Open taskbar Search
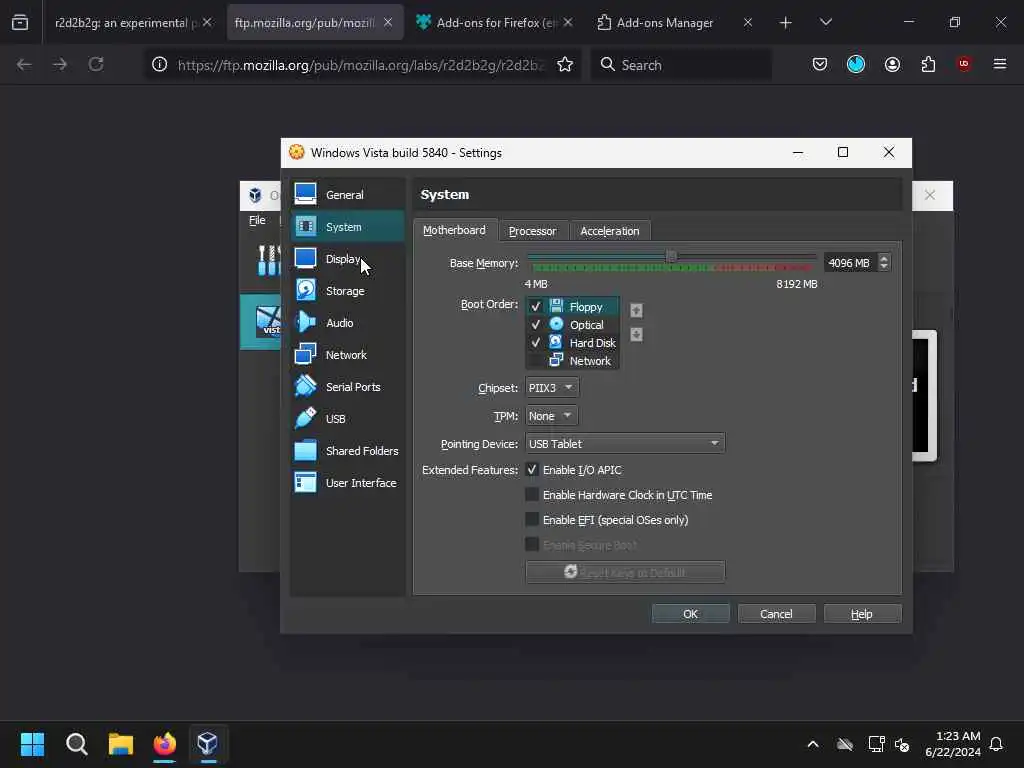The width and height of the screenshot is (1024, 768). pyautogui.click(x=76, y=743)
